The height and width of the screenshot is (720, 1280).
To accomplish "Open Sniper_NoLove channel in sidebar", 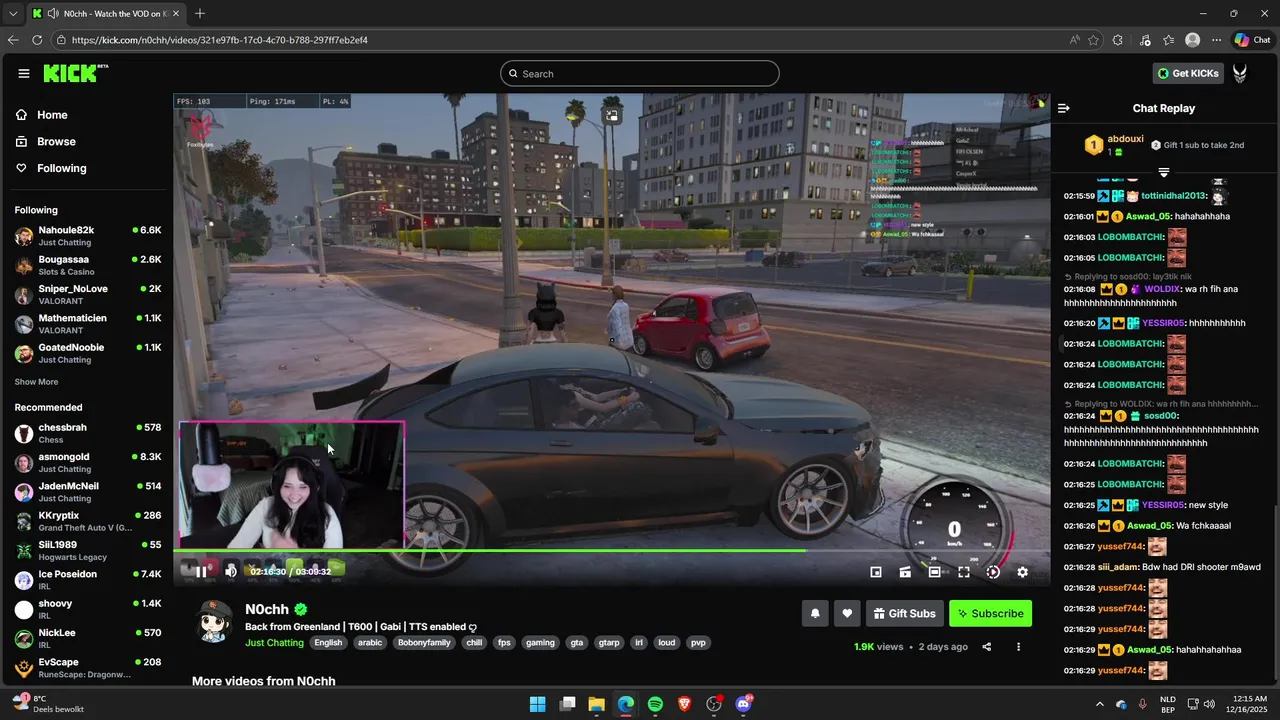I will pyautogui.click(x=88, y=294).
